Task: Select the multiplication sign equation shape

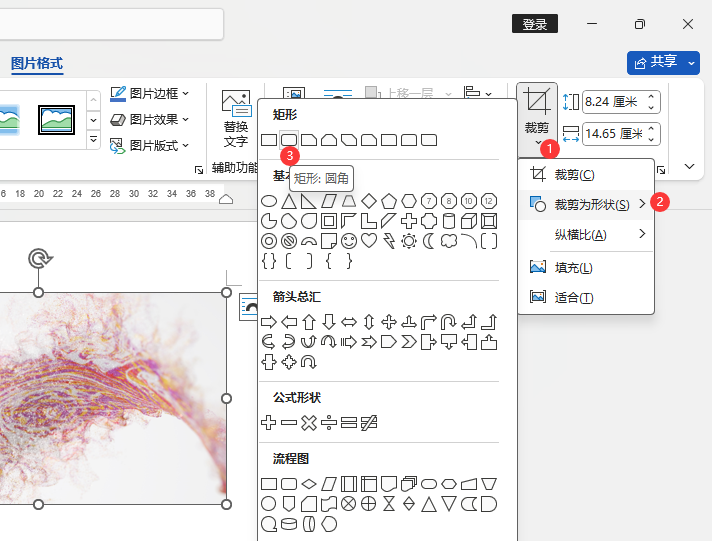Action: click(309, 422)
